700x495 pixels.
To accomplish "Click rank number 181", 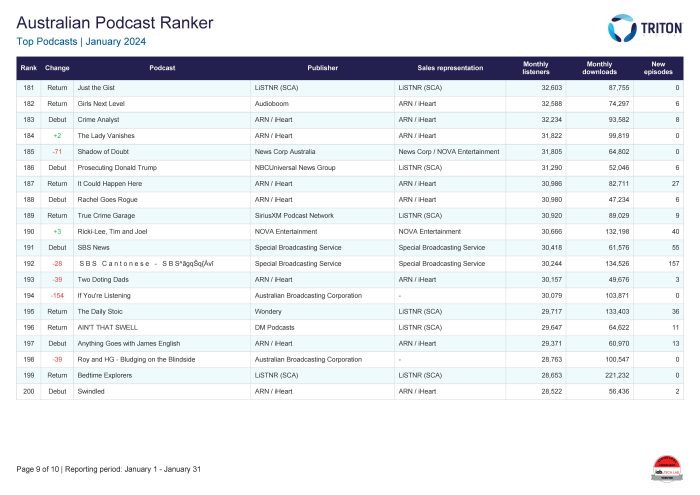I will (29, 88).
